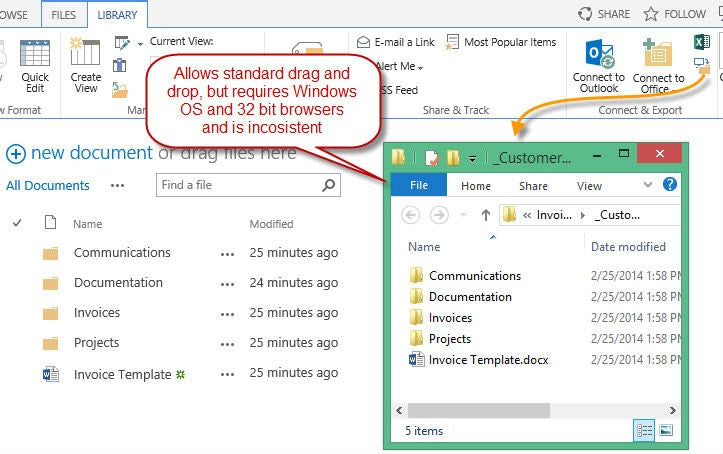Screen dimensions: 723x454
Task: Click Most Popular Items icon
Action: click(x=453, y=42)
